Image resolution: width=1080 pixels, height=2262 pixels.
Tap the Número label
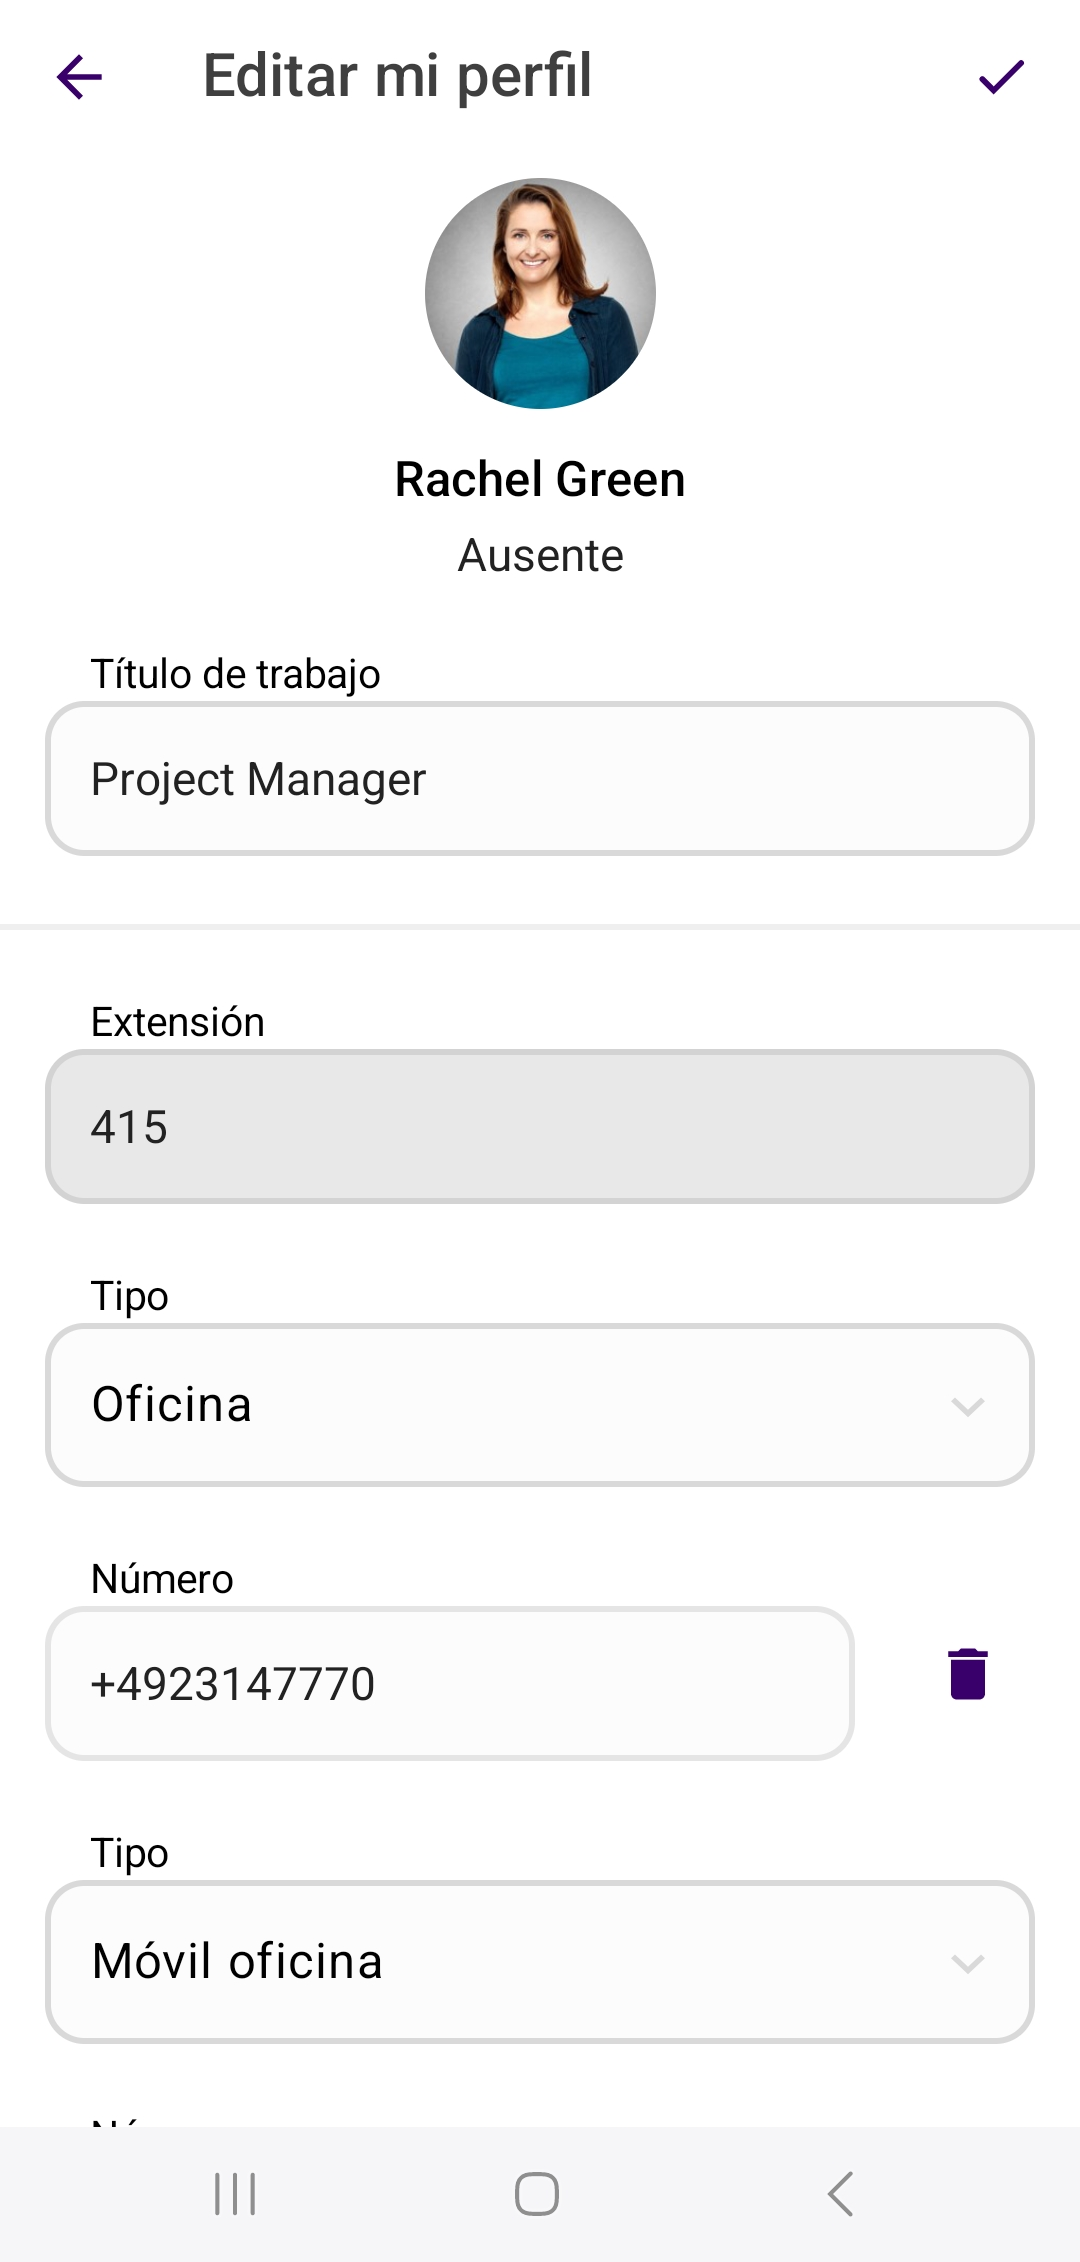(162, 1579)
